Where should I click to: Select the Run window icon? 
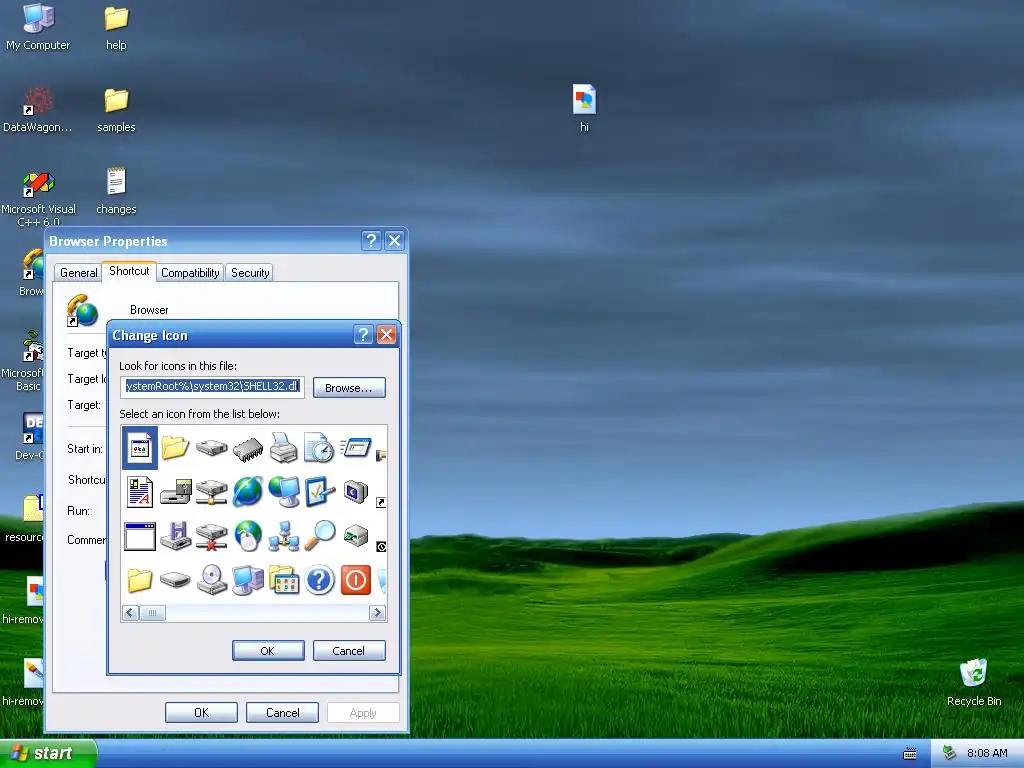(x=356, y=448)
